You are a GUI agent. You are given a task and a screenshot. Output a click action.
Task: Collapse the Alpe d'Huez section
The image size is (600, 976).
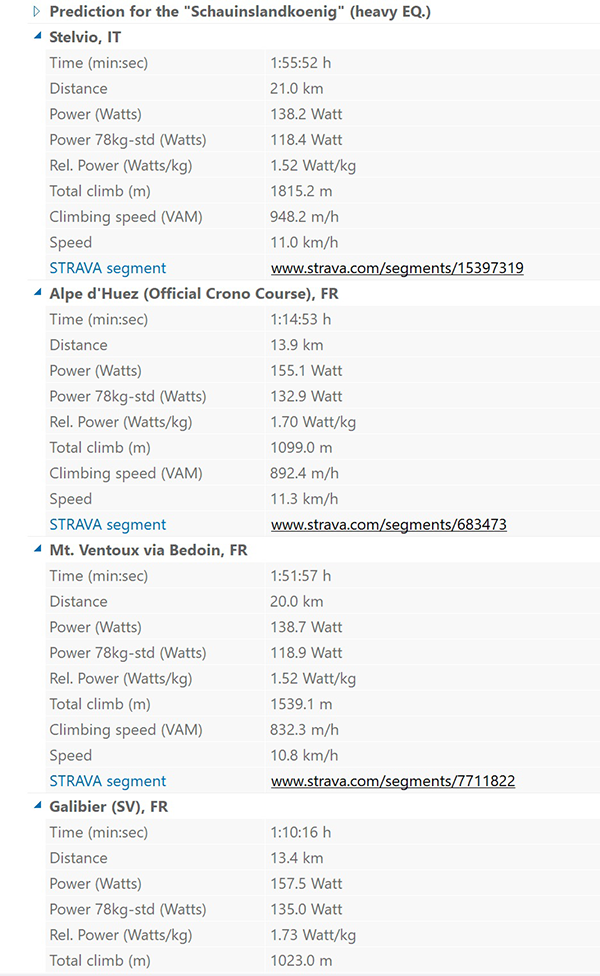pos(37,293)
